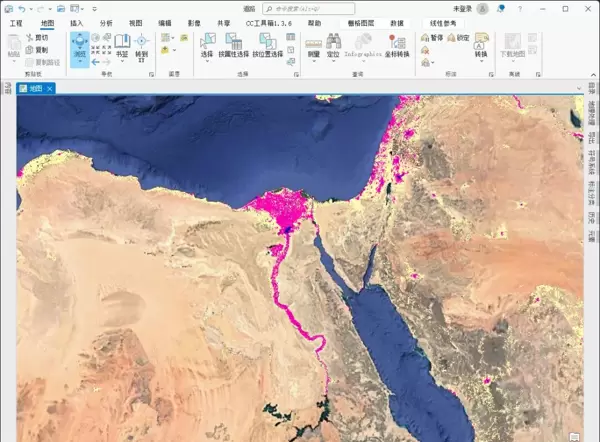Close the 地图 map view tab
This screenshot has width=600, height=442.
(50, 88)
